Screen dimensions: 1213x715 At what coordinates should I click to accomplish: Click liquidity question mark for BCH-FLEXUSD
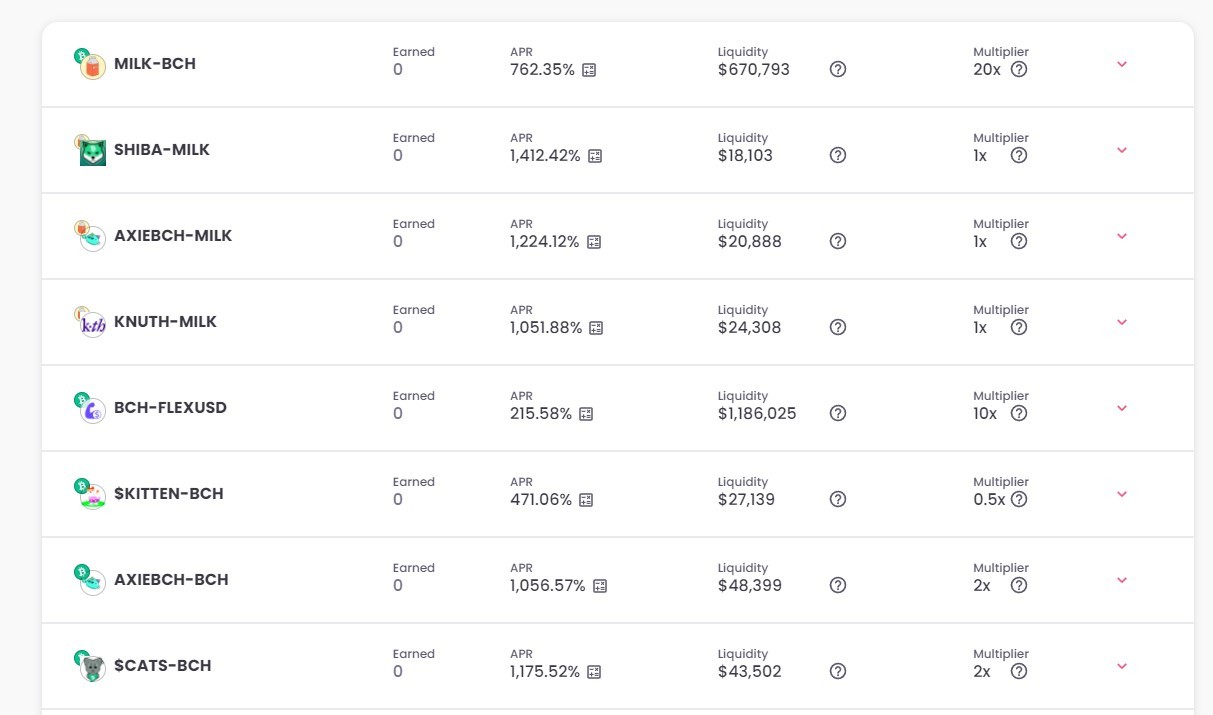pos(838,414)
